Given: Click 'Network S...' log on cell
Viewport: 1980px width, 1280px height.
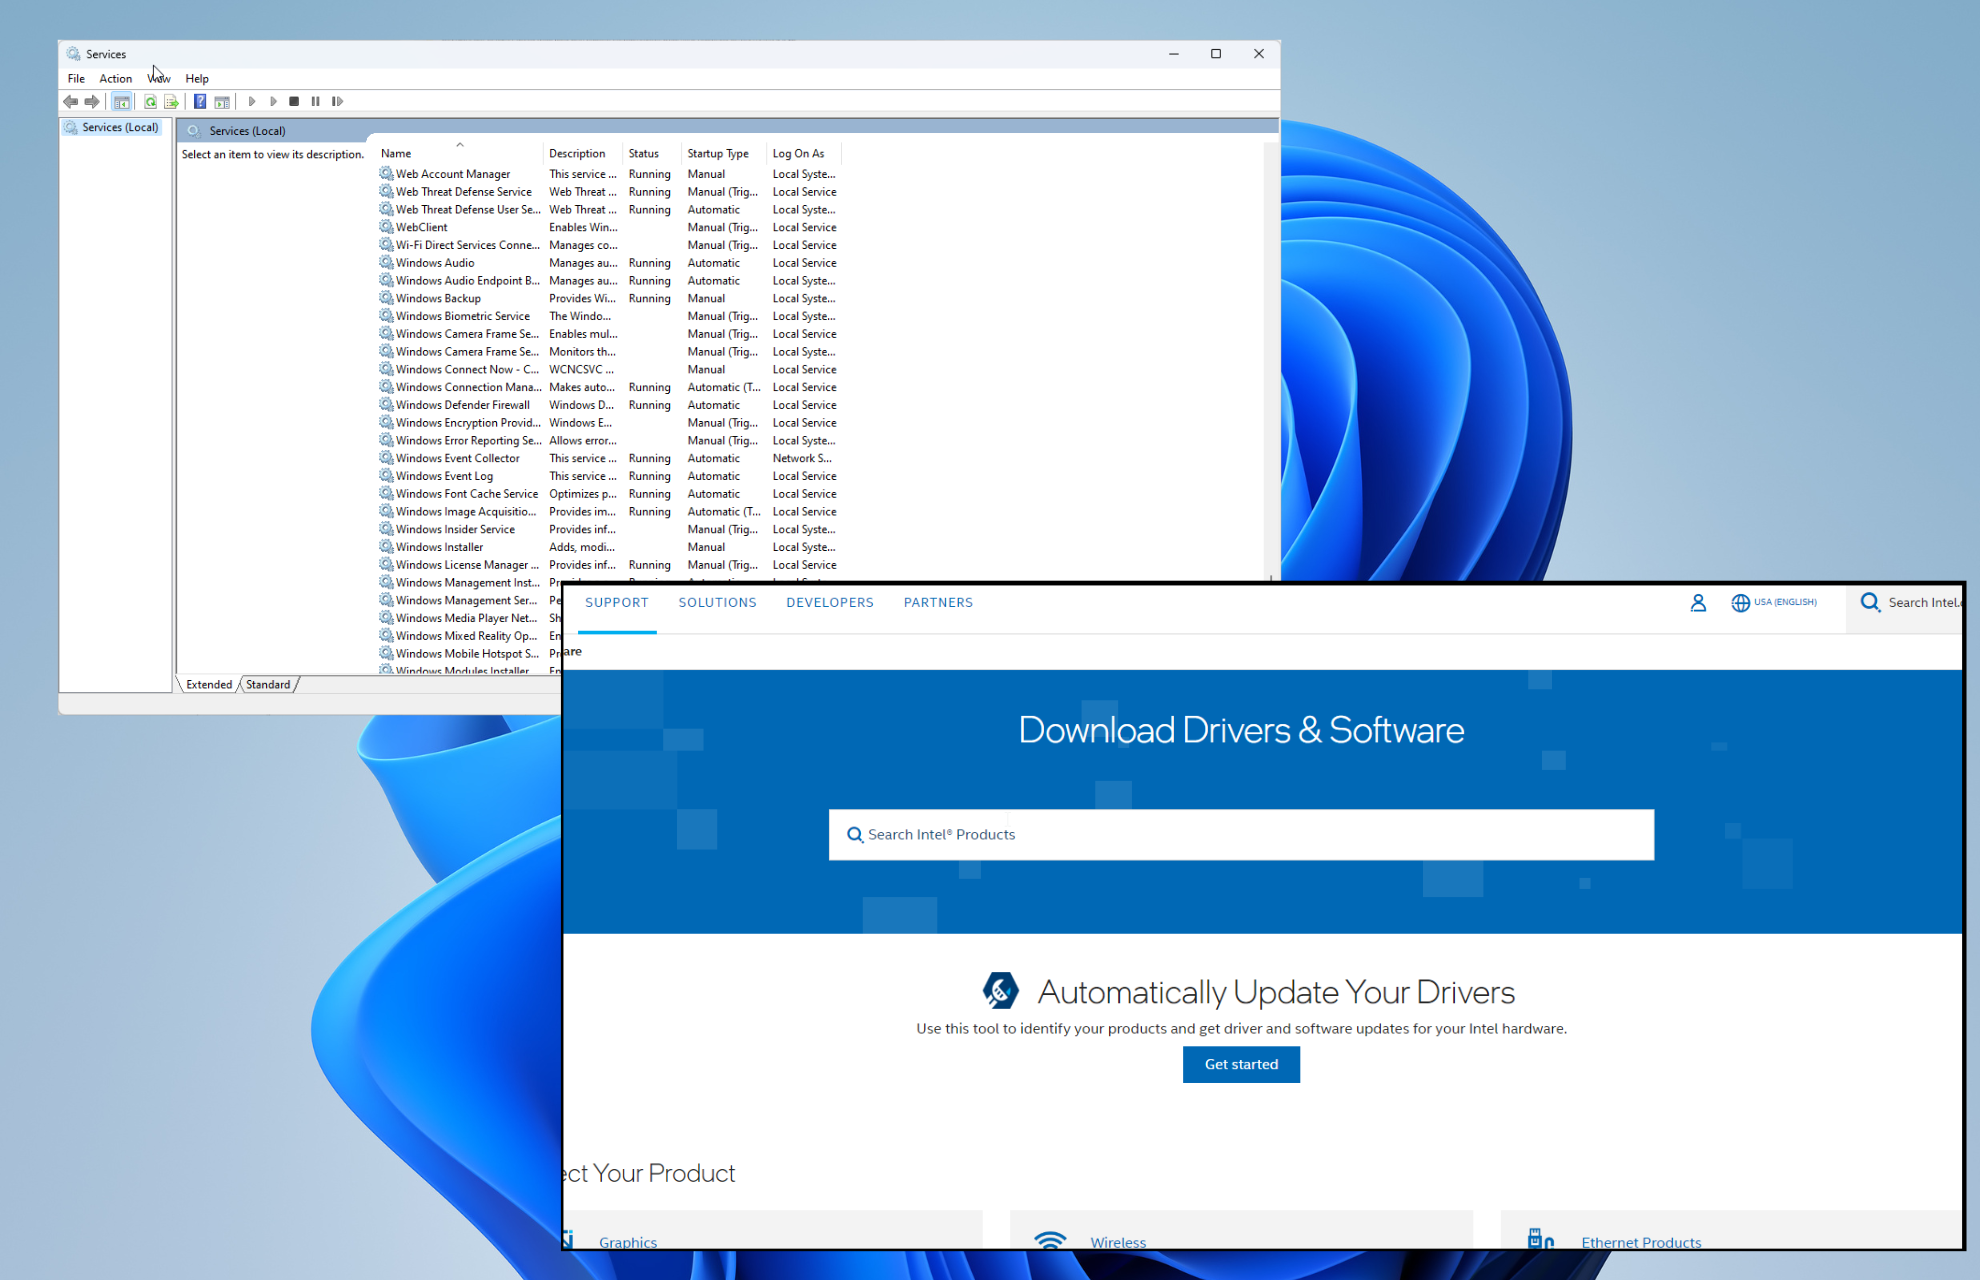Looking at the screenshot, I should (802, 458).
